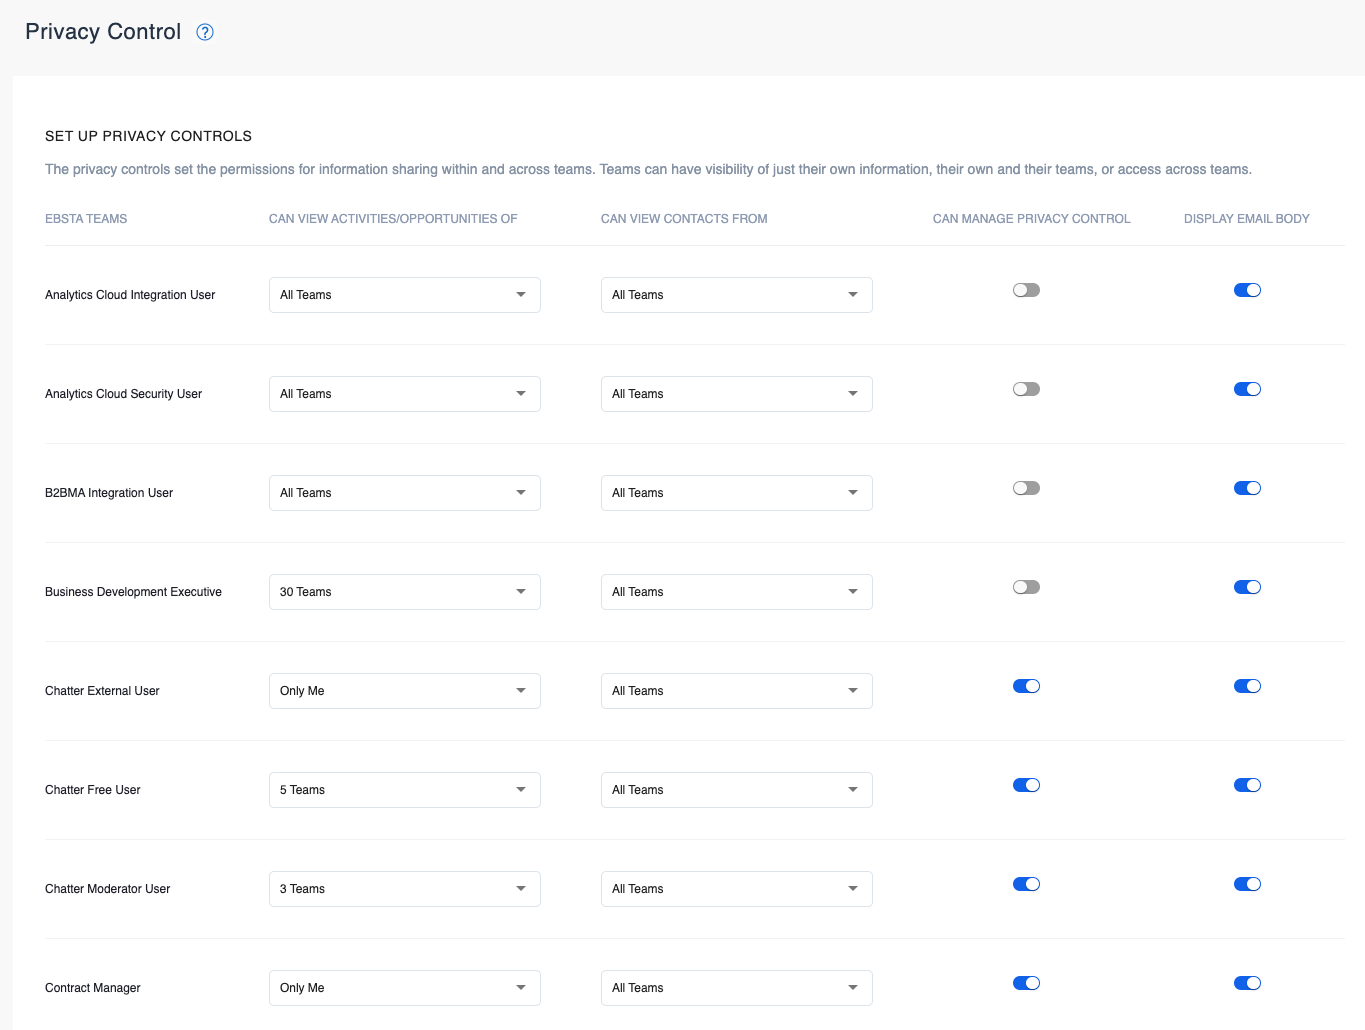1365x1030 pixels.
Task: Click the Can View Contacts From column header
Action: (x=684, y=219)
